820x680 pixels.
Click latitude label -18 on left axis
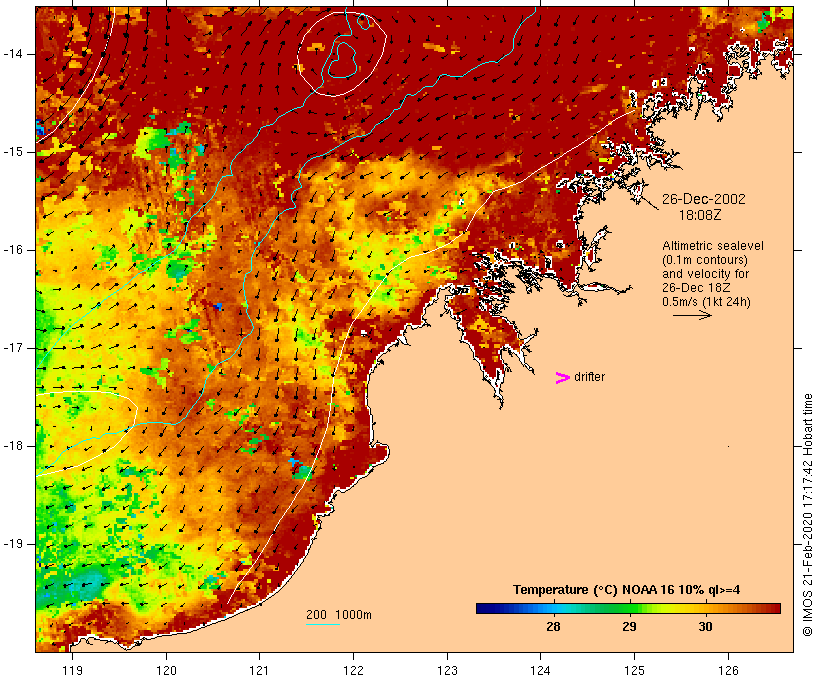point(13,446)
